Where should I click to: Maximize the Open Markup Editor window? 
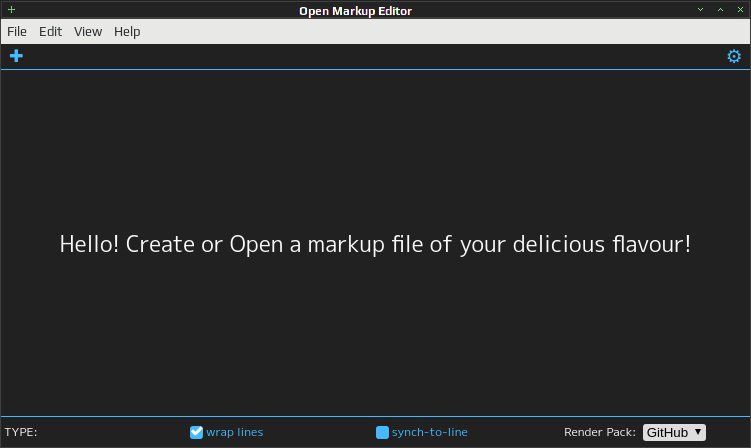[720, 10]
